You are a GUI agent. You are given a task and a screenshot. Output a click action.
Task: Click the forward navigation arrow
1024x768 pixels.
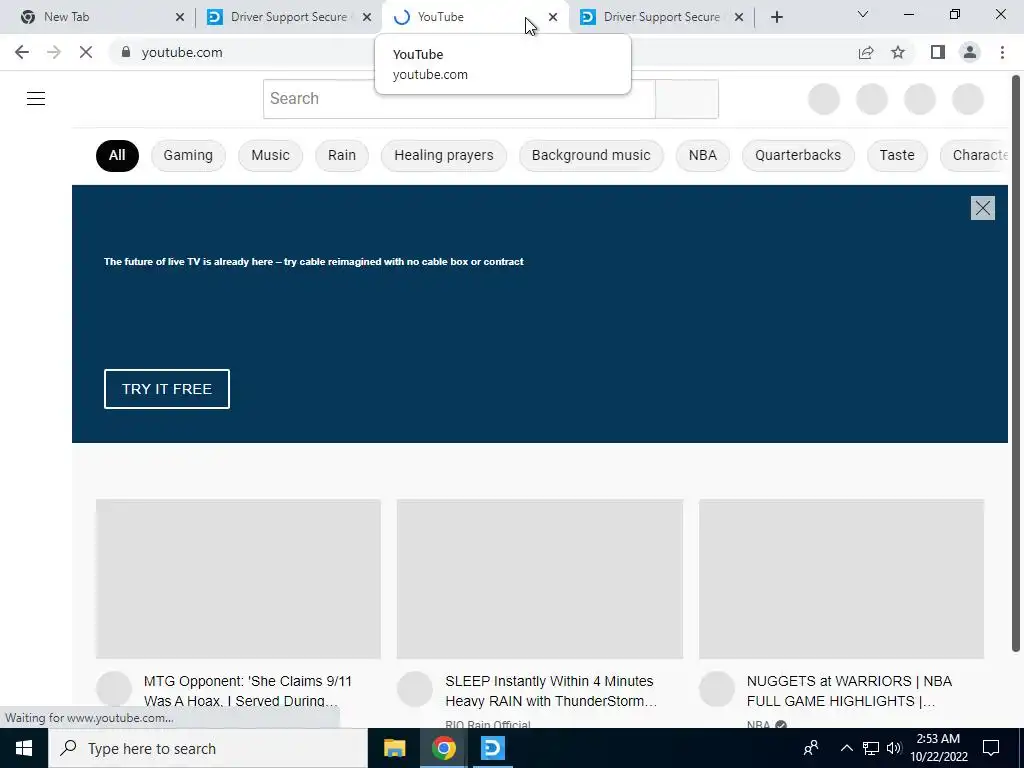tap(54, 52)
